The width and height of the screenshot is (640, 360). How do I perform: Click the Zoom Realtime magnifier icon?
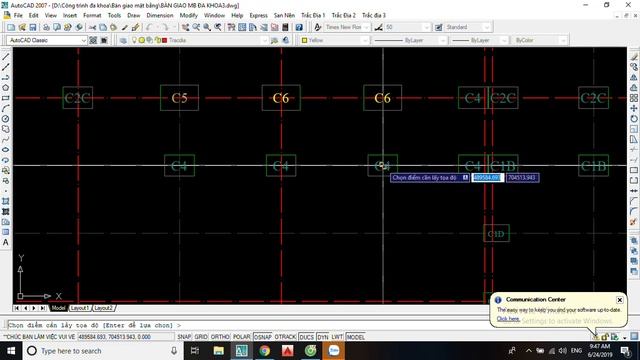196,27
